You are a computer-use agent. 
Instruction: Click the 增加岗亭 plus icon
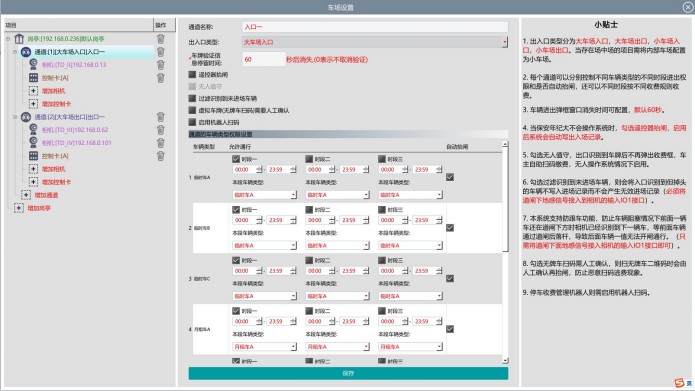click(x=19, y=208)
